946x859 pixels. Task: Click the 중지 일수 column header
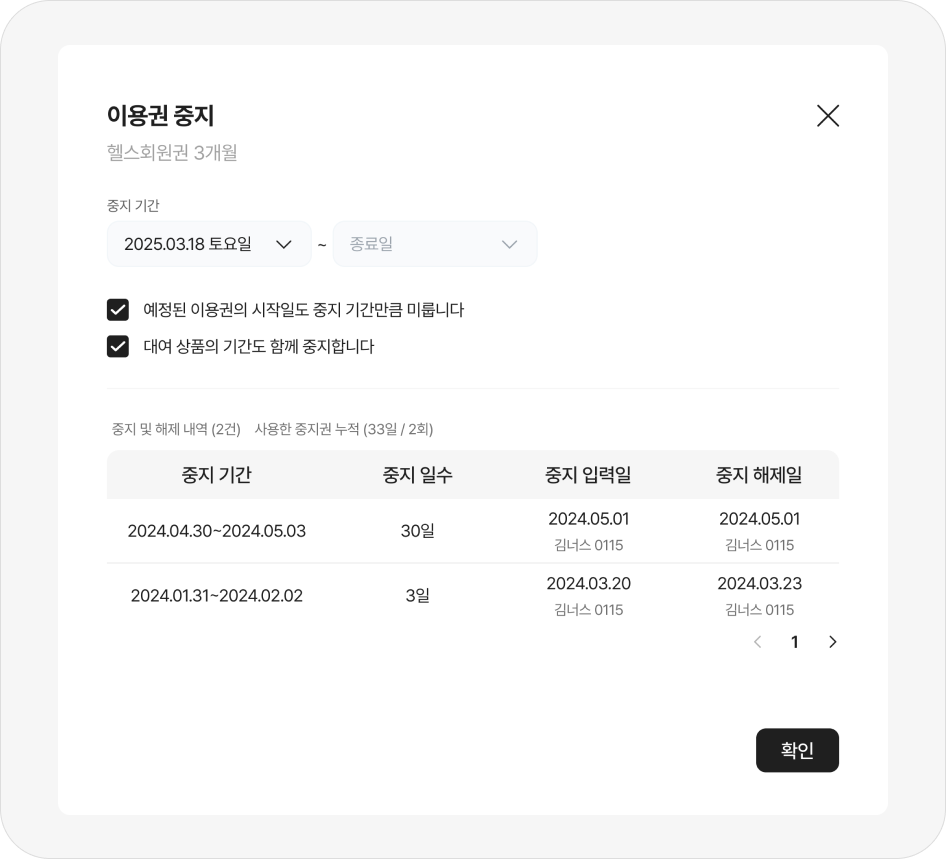click(x=417, y=475)
